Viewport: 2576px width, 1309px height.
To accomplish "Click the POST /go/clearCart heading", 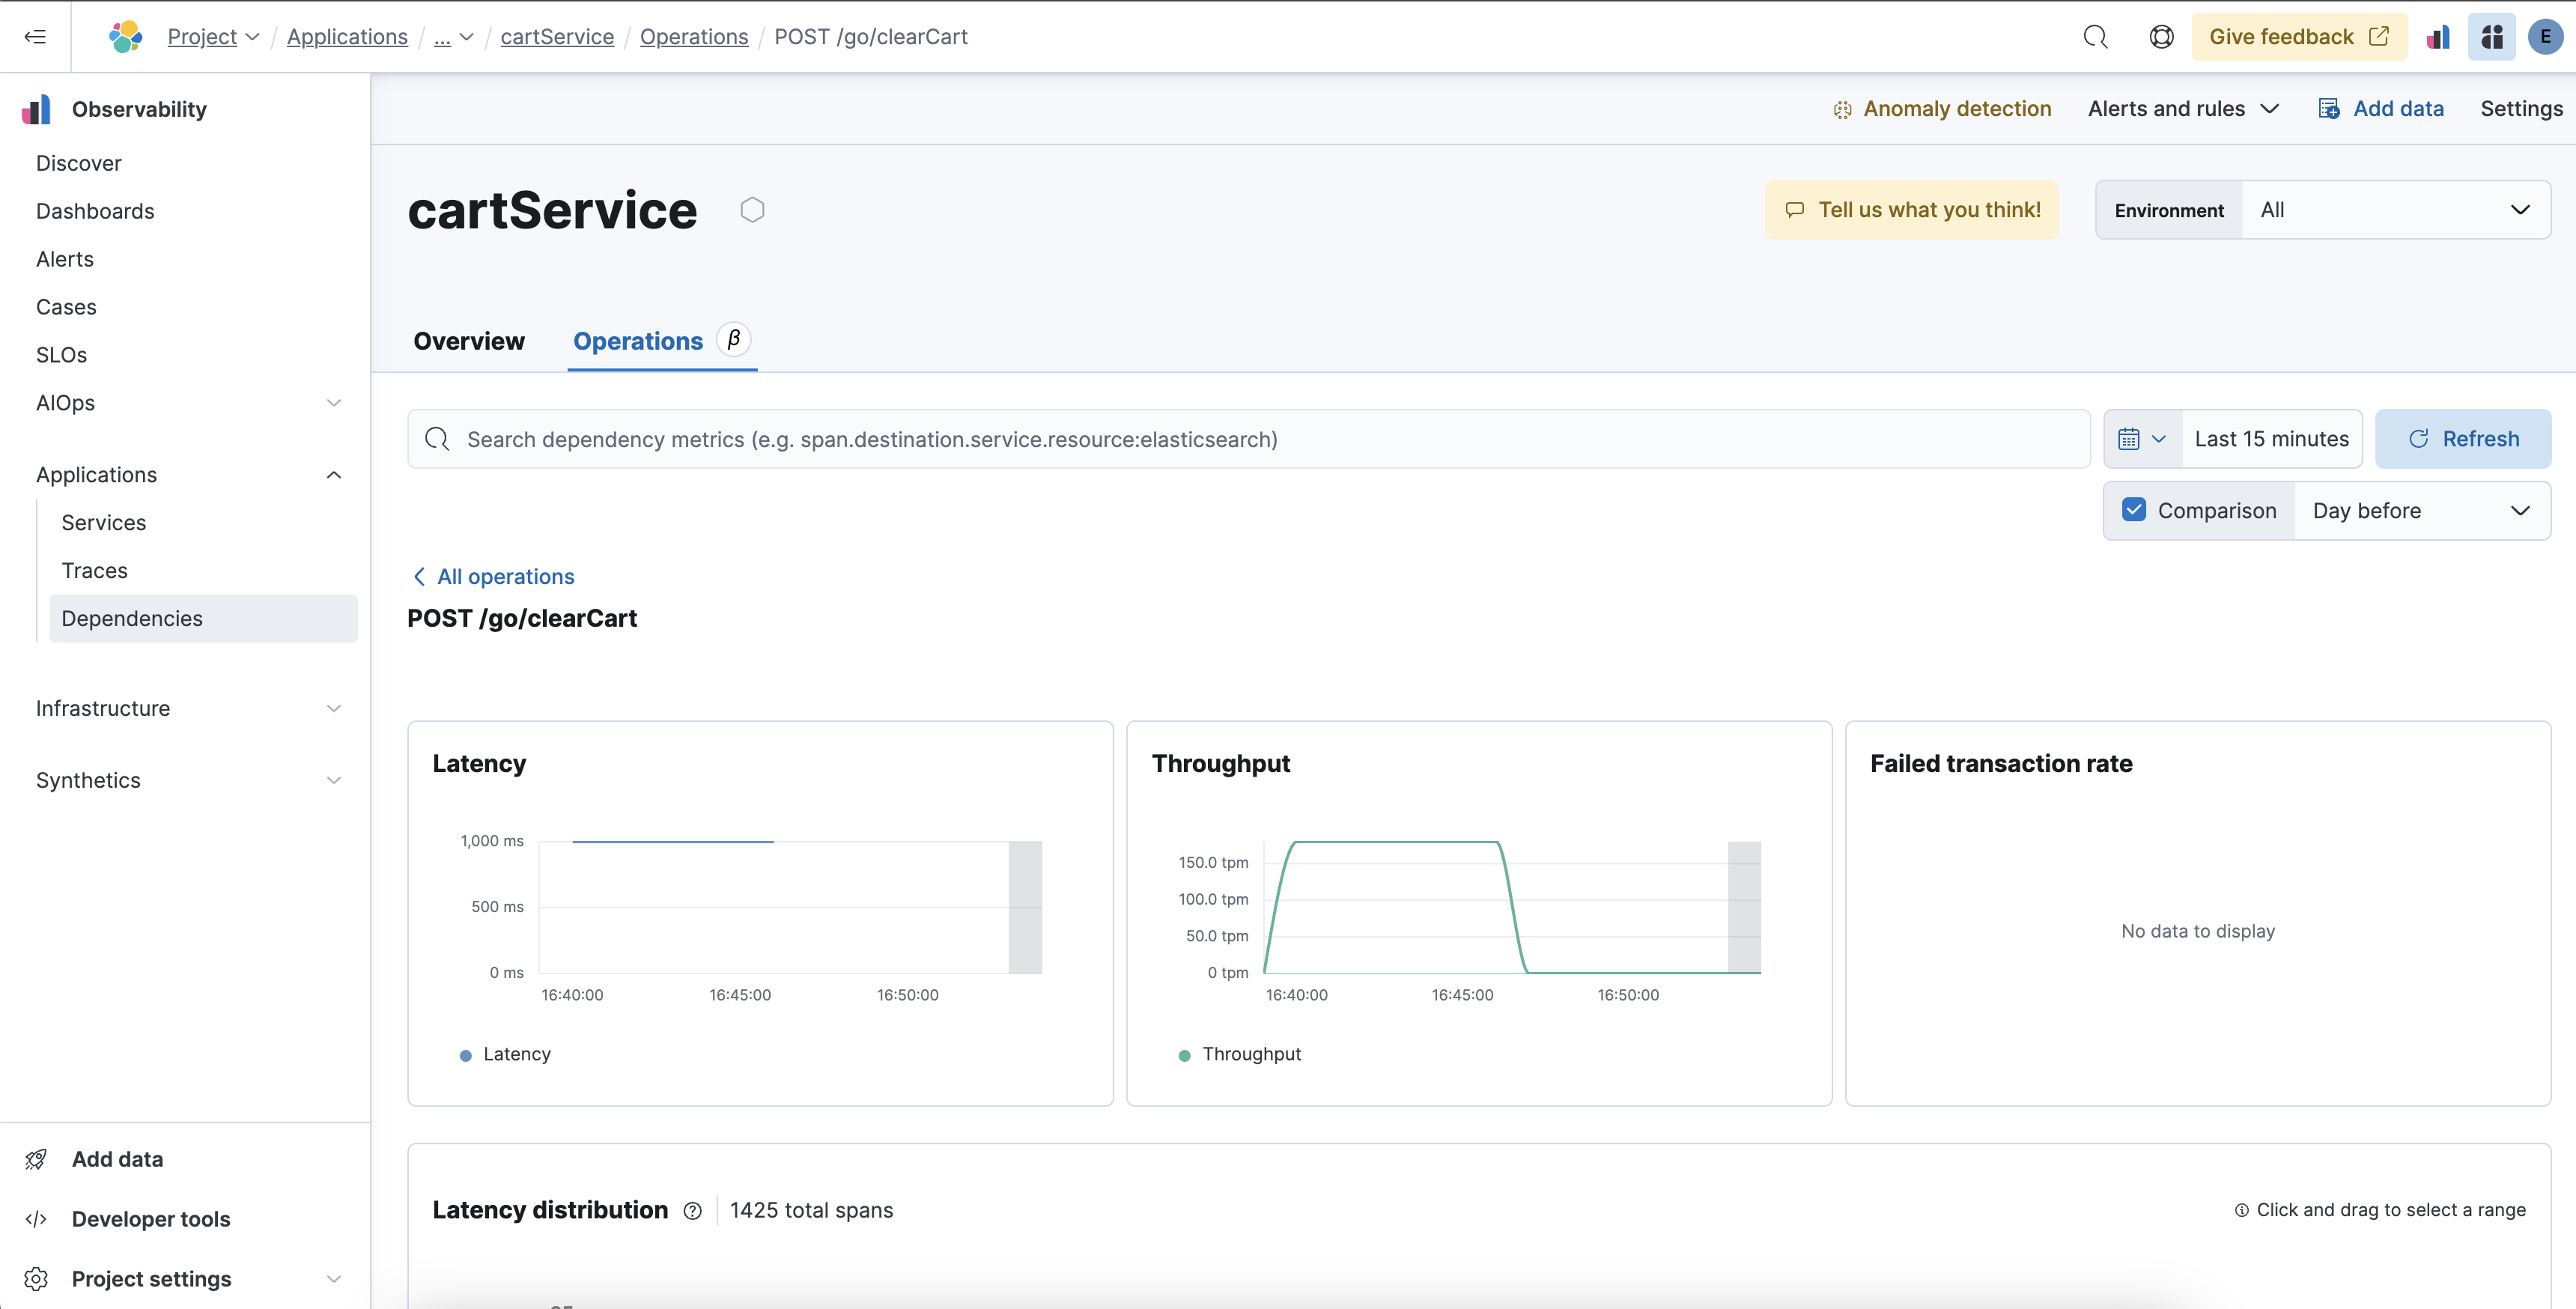I will pyautogui.click(x=522, y=619).
